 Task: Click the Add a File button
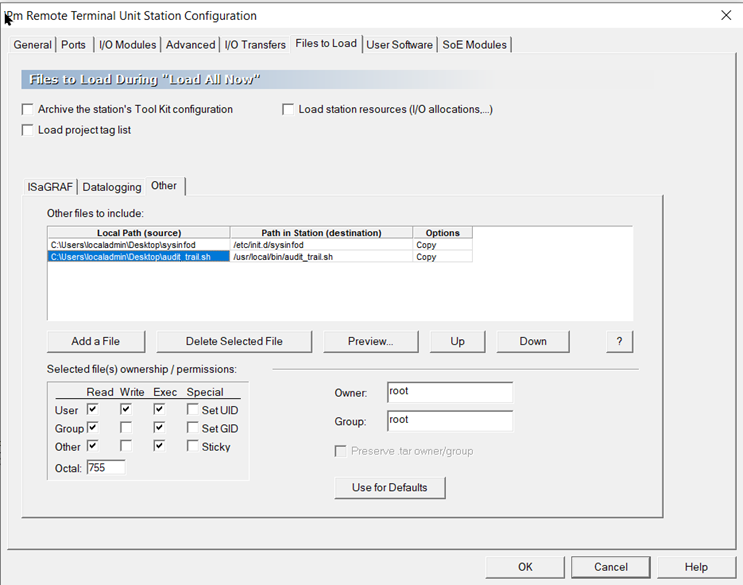96,341
